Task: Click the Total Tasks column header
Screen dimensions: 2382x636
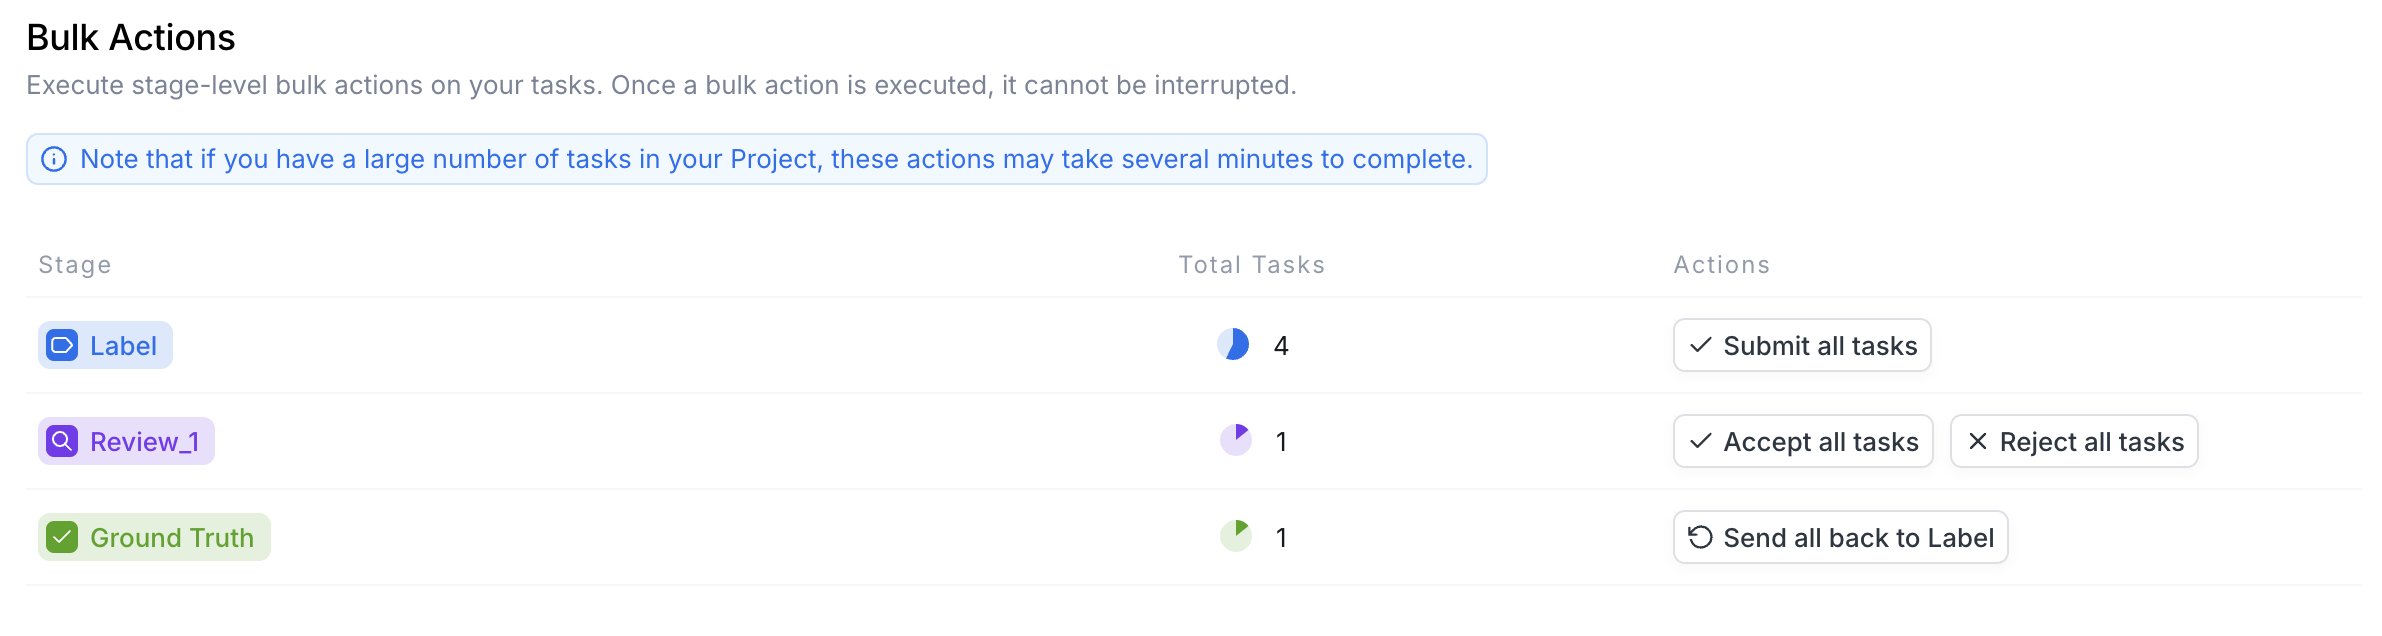Action: 1251,265
